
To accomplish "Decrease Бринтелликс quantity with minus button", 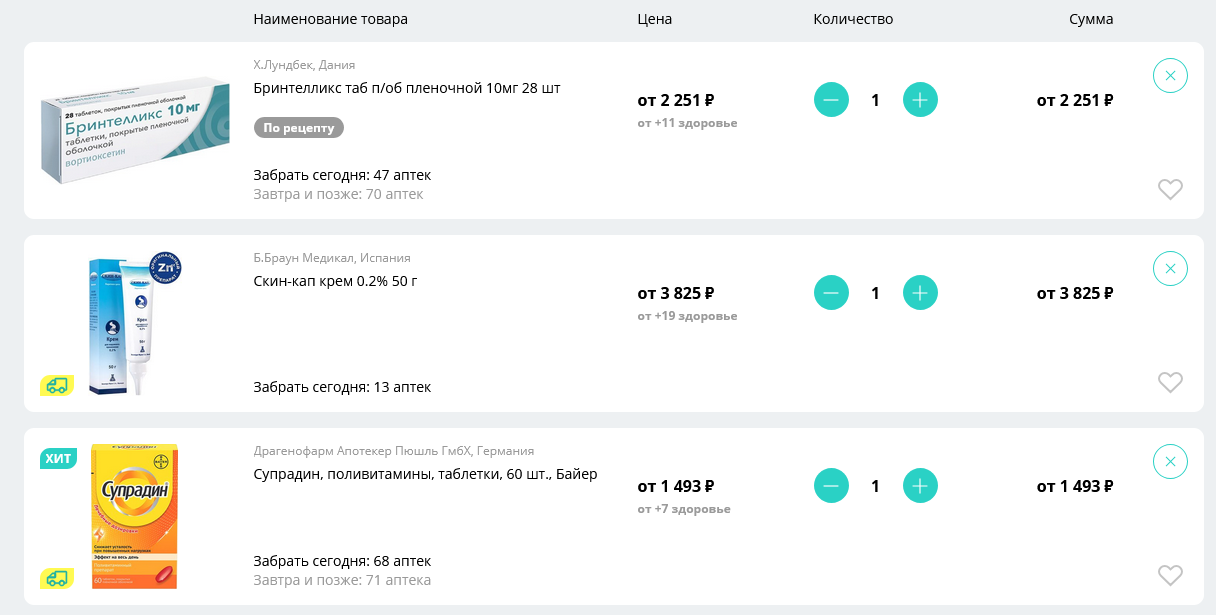I will [831, 100].
